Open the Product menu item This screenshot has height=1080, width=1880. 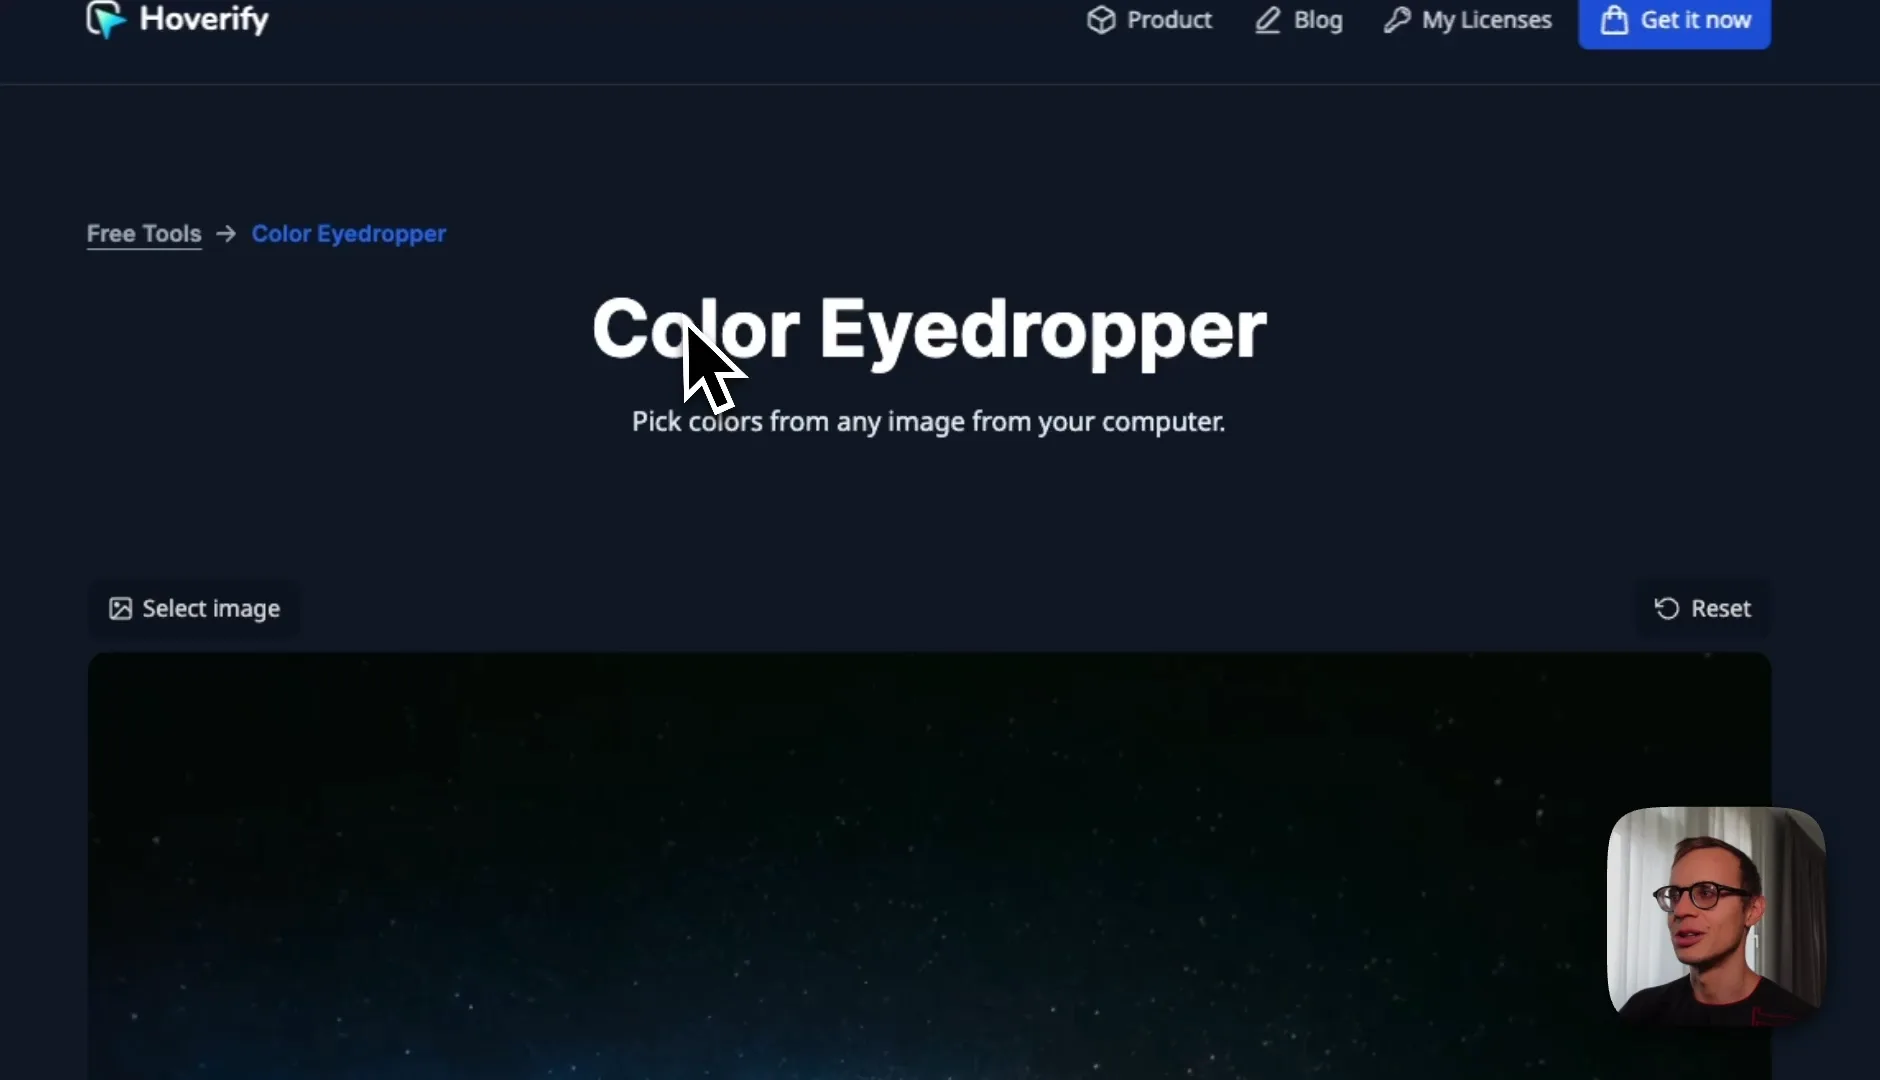[x=1149, y=20]
